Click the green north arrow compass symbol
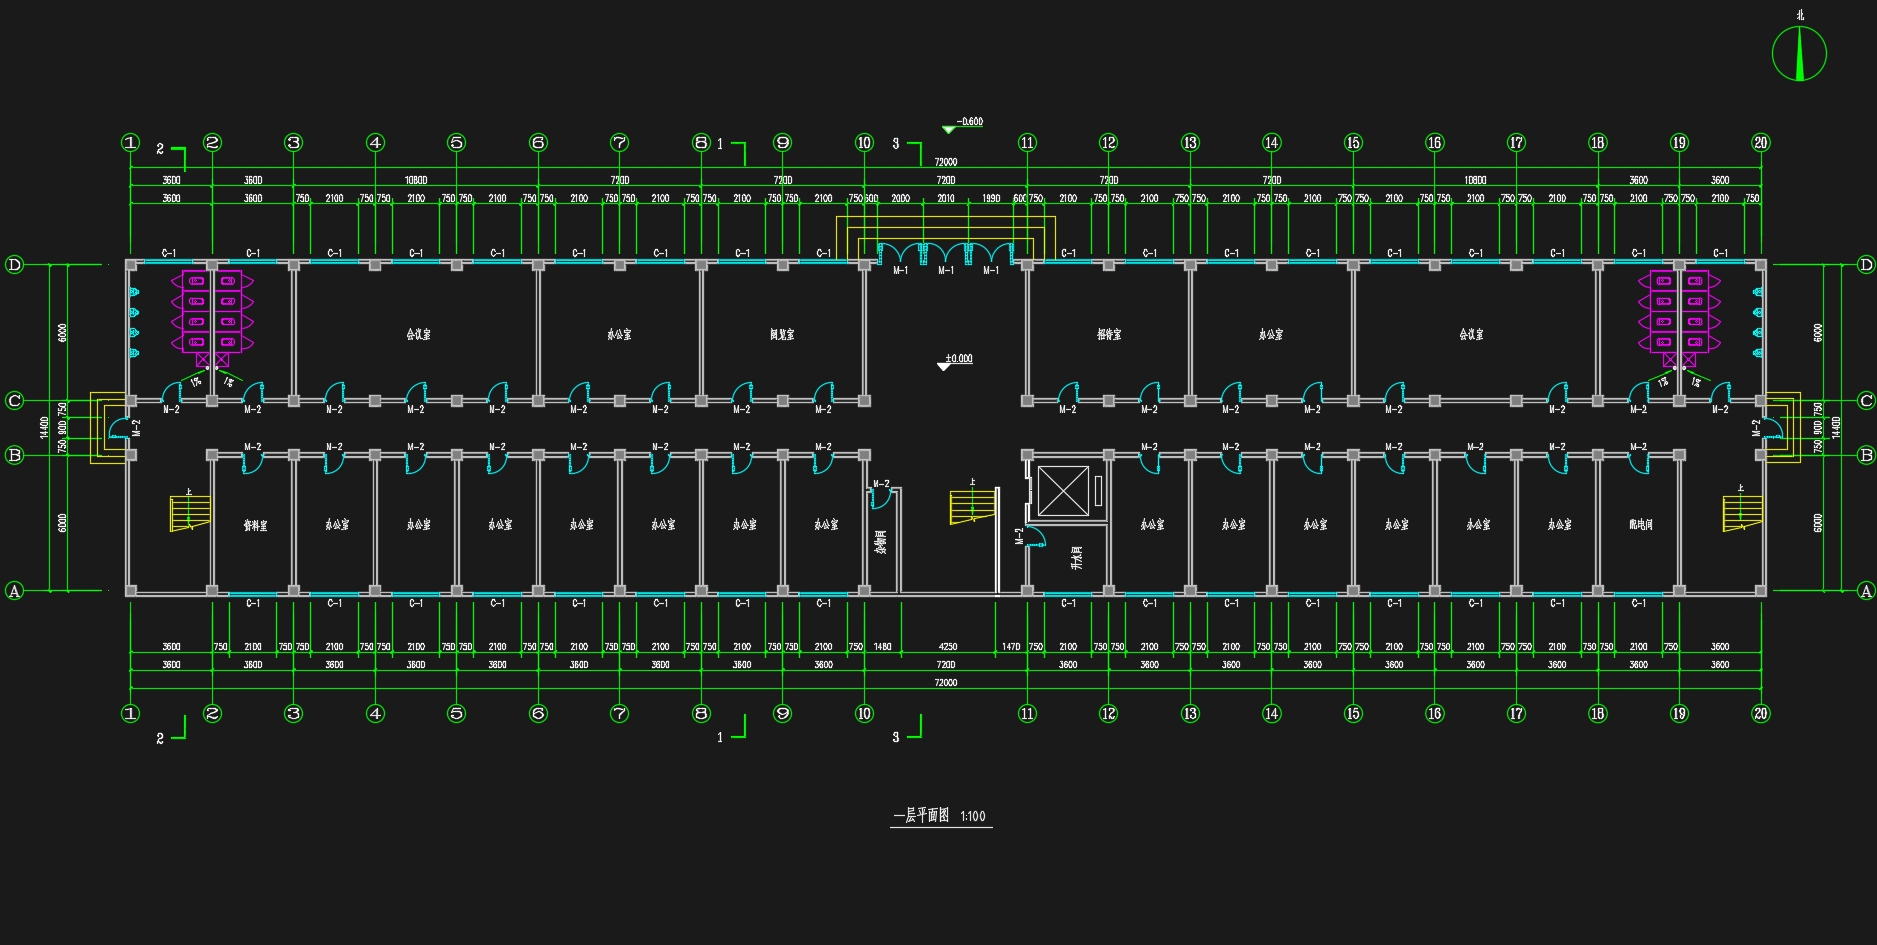This screenshot has width=1877, height=945. [x=1799, y=53]
